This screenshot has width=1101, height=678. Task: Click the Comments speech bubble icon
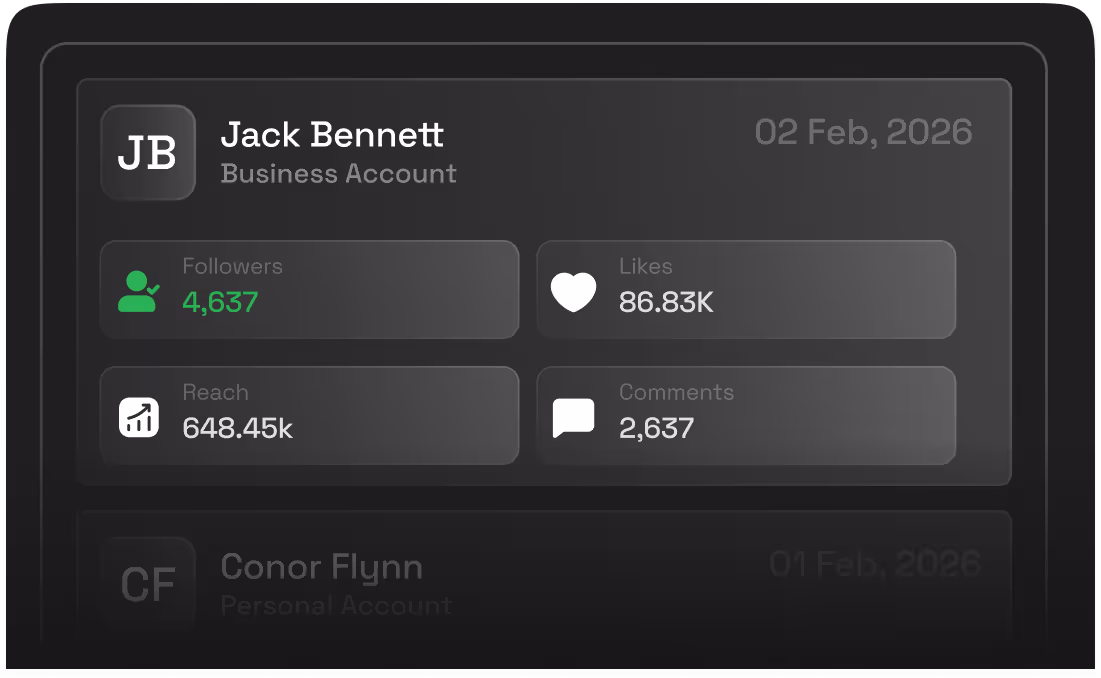574,416
